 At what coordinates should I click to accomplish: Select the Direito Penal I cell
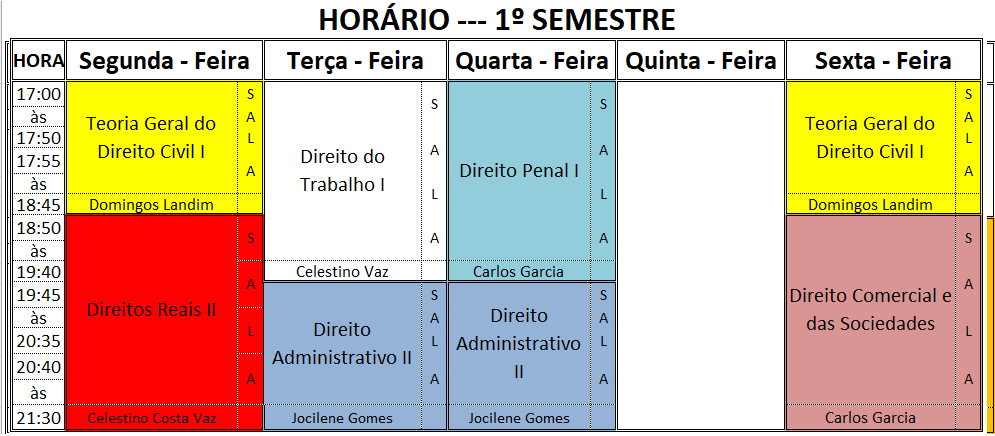519,170
